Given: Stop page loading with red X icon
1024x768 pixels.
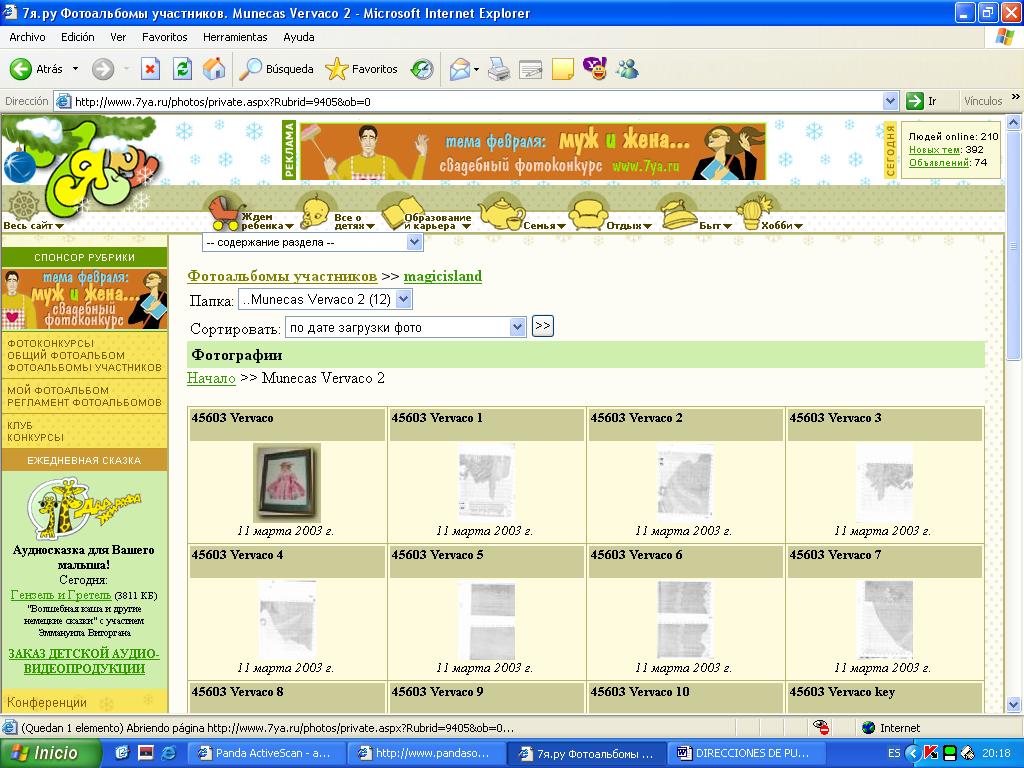Looking at the screenshot, I should (150, 69).
